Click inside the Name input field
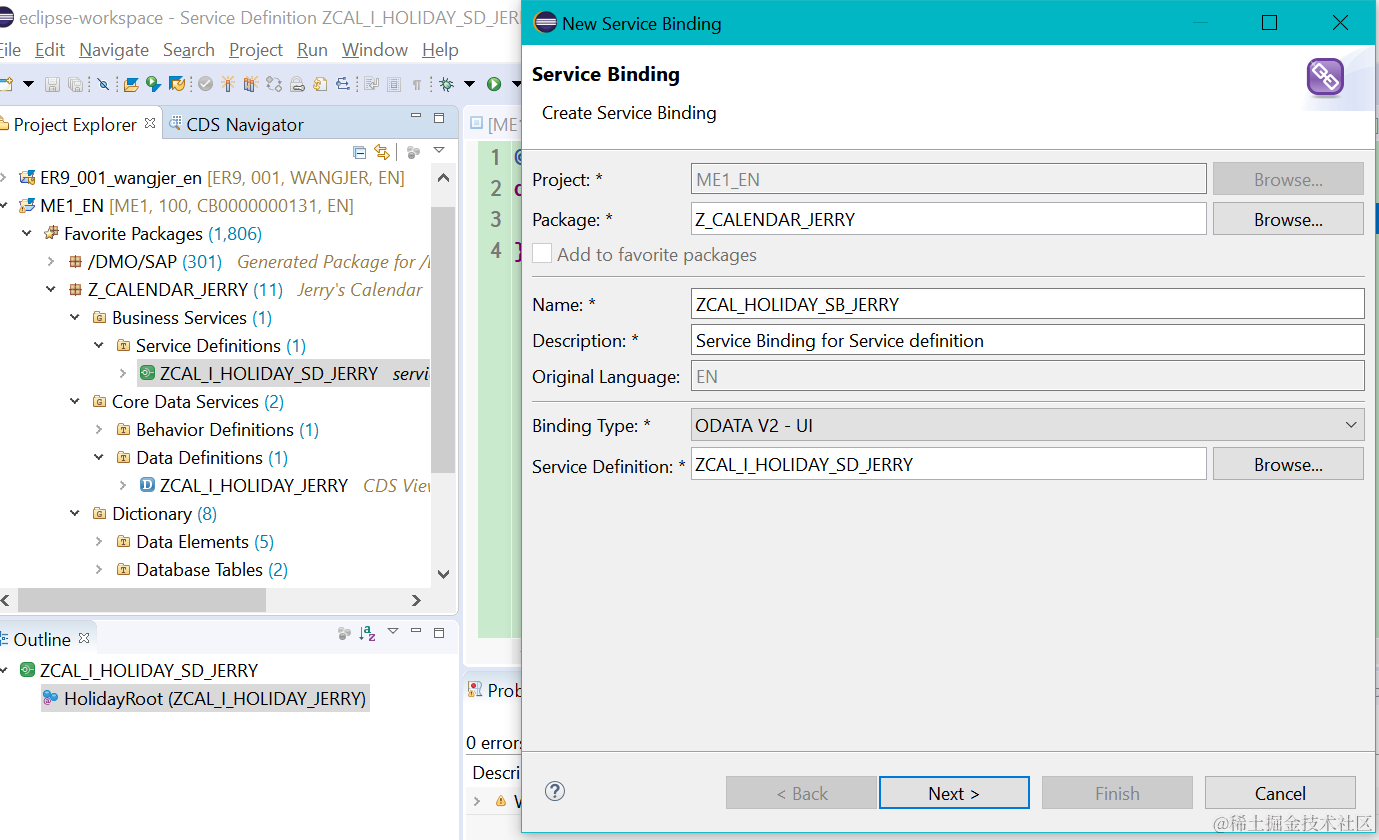This screenshot has height=840, width=1379. [1027, 304]
